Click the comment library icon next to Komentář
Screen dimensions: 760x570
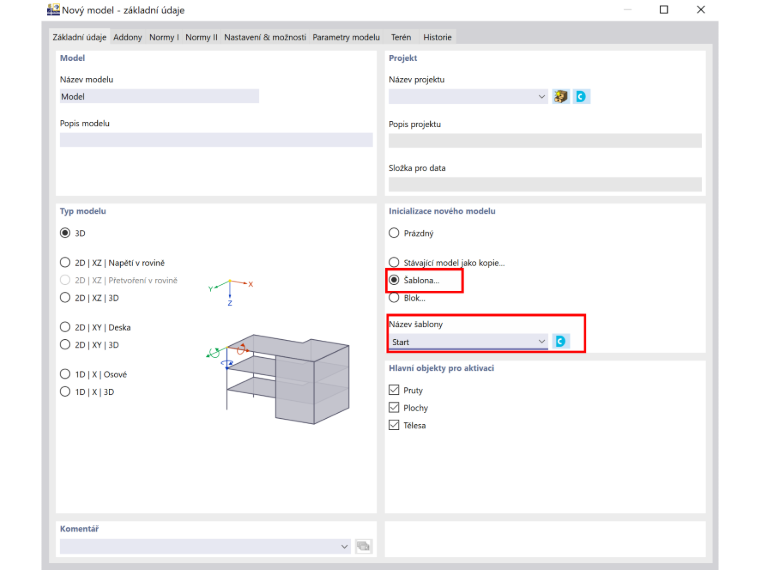point(364,546)
